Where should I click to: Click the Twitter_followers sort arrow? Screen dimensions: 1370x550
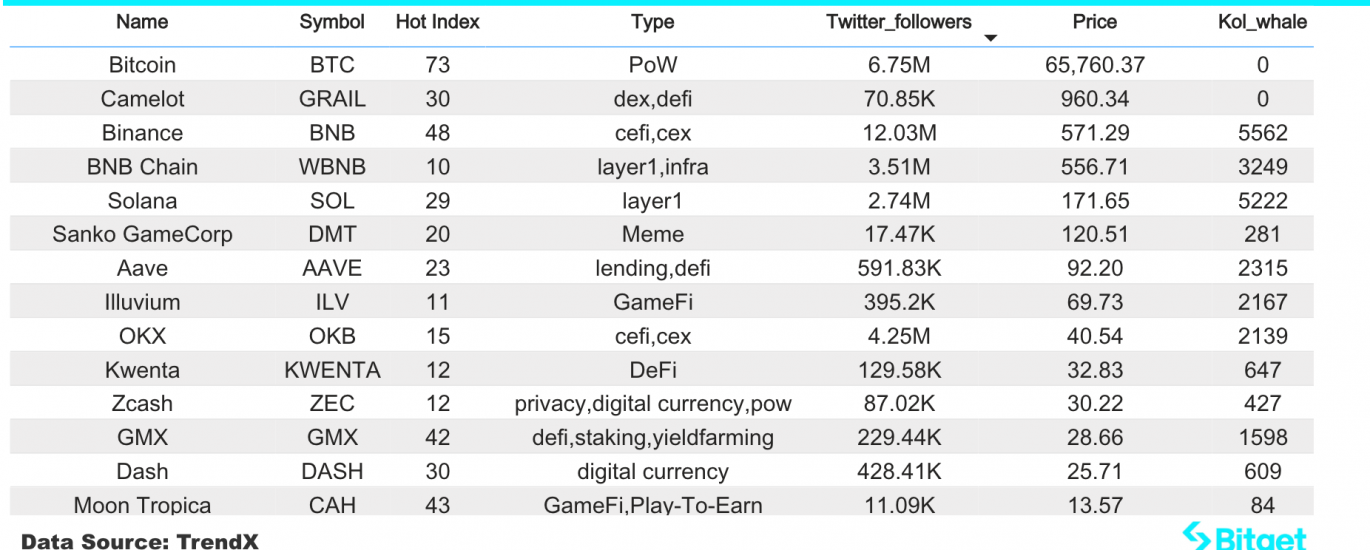tap(991, 39)
